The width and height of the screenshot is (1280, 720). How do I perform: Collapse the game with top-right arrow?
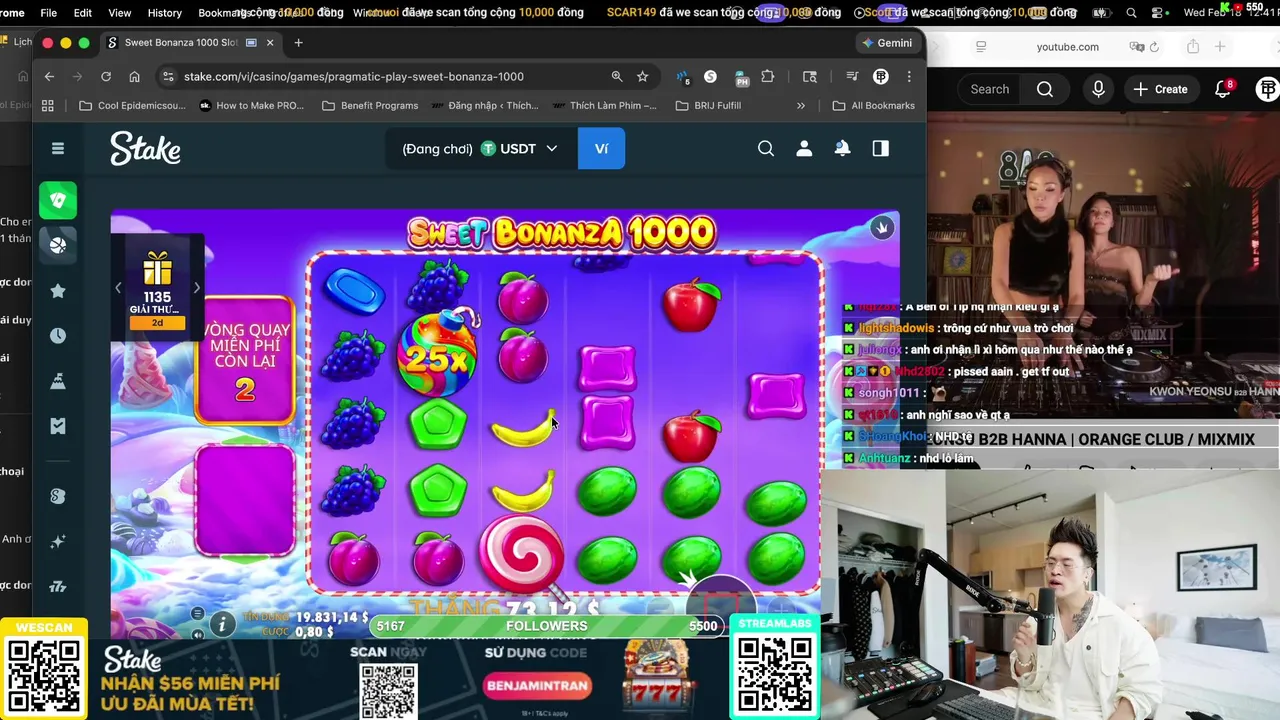pos(881,227)
